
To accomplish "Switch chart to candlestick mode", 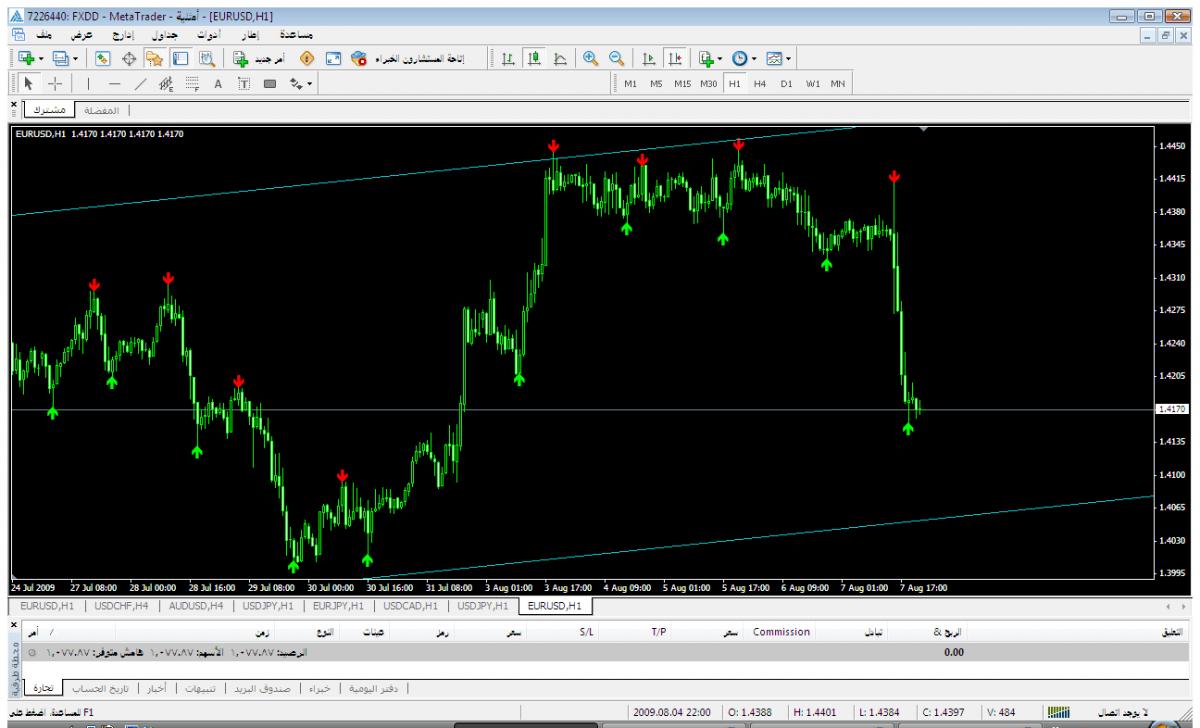I will click(x=535, y=58).
